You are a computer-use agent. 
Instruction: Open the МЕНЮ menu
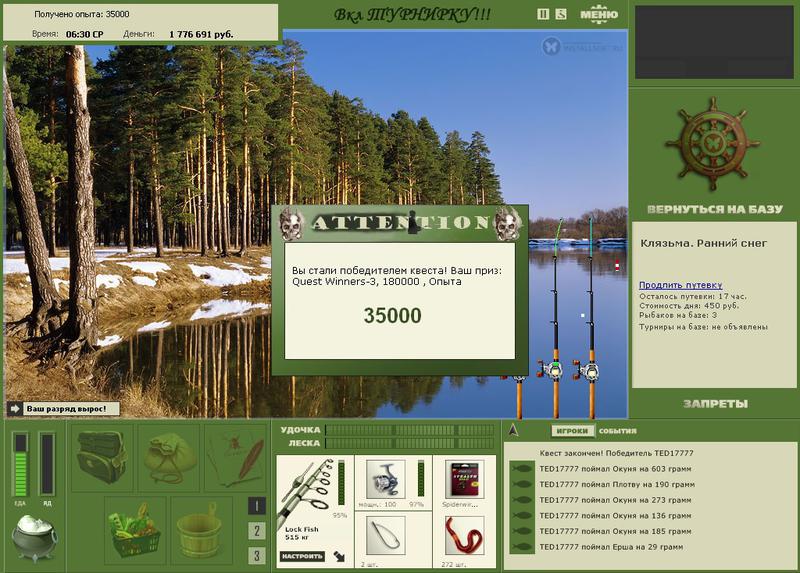[598, 14]
